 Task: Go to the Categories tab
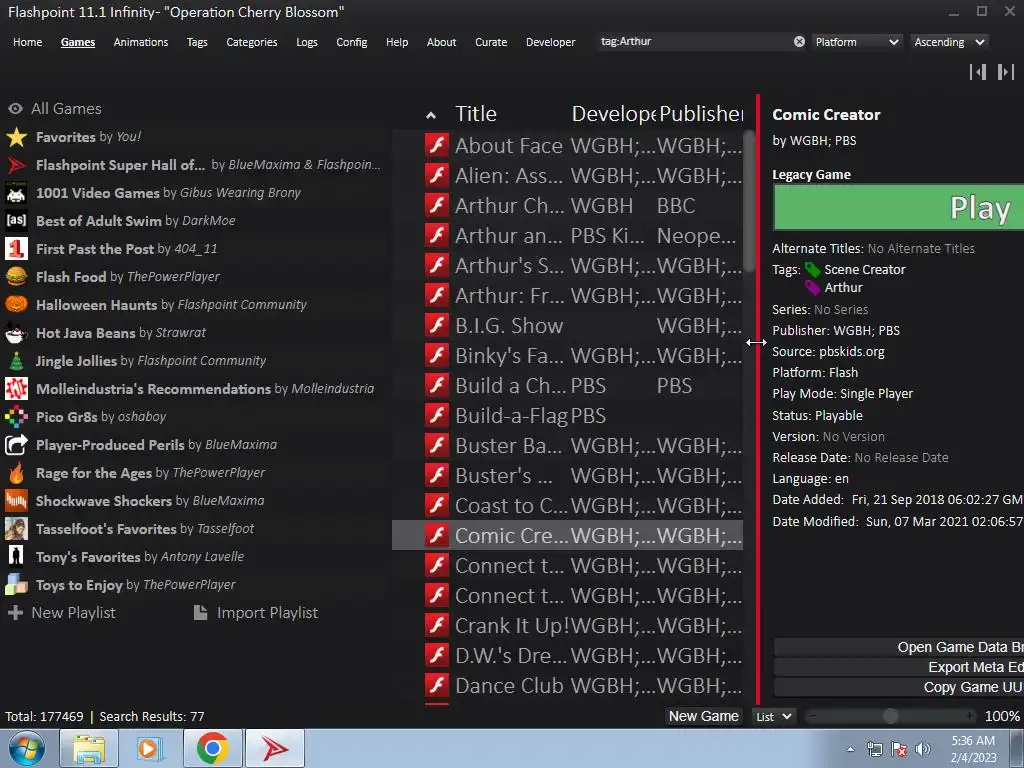[251, 42]
